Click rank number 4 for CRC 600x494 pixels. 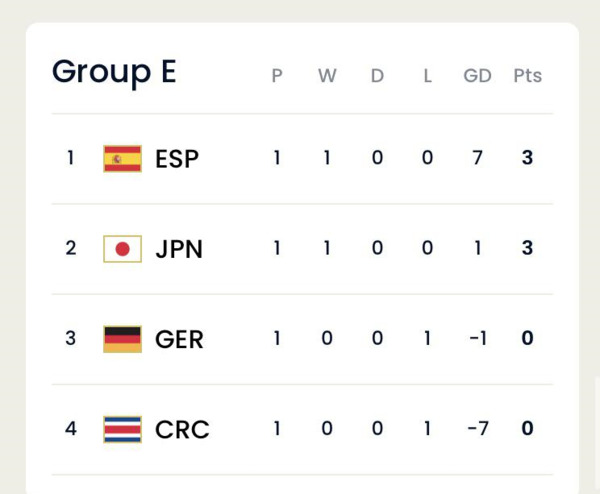(71, 428)
